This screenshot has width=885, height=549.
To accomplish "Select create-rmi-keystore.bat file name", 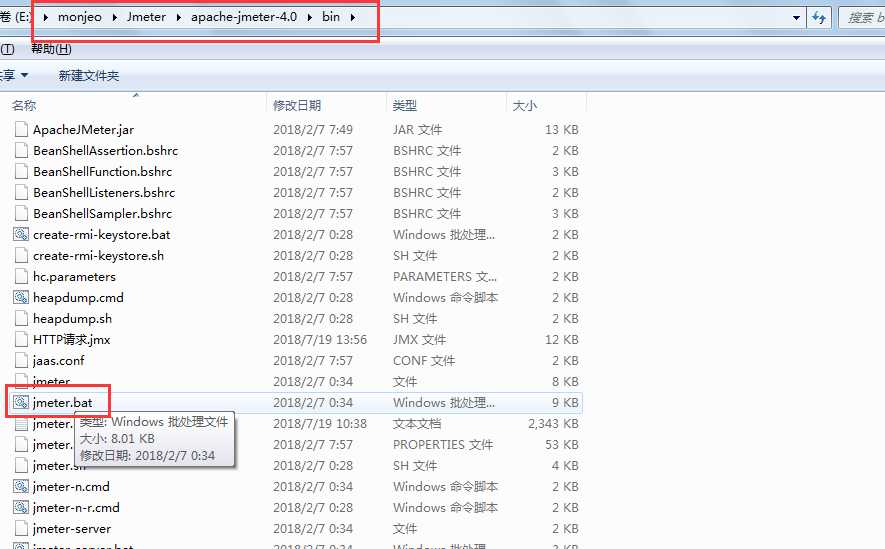I will 102,234.
